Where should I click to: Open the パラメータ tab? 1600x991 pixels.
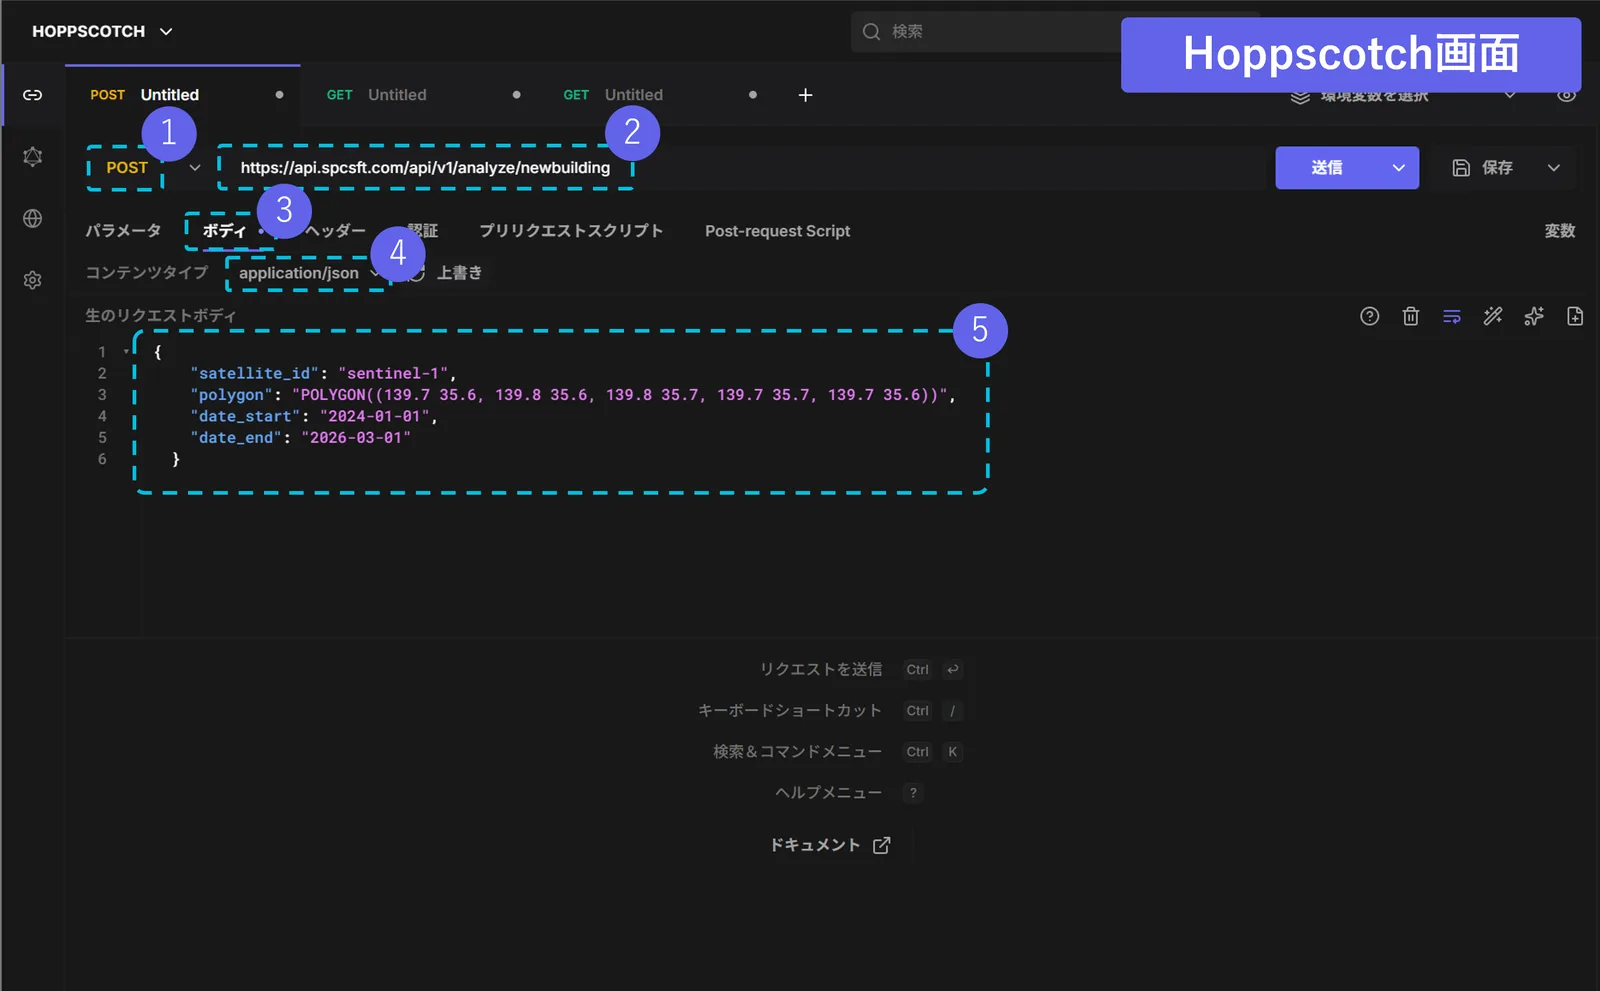123,231
